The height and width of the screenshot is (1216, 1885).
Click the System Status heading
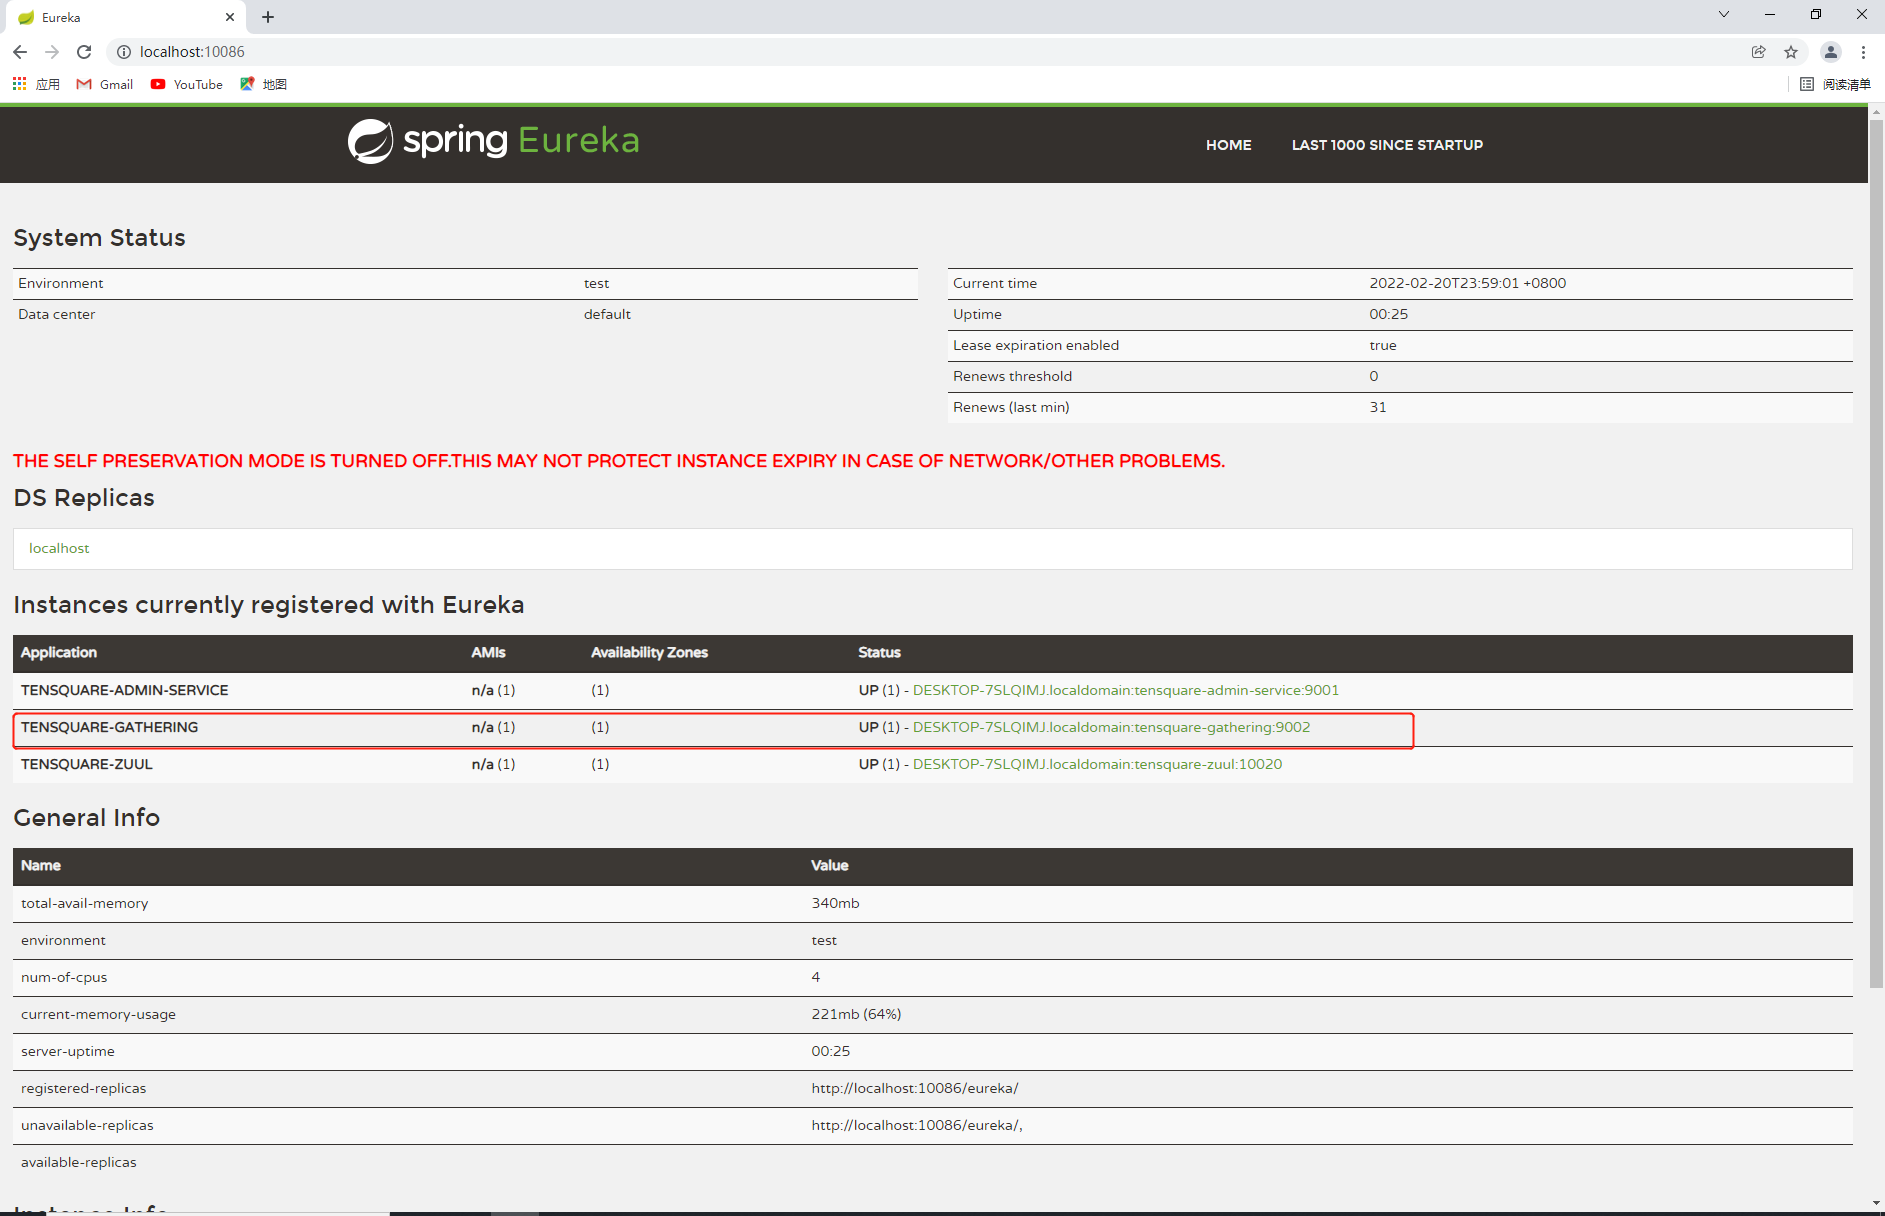point(99,238)
